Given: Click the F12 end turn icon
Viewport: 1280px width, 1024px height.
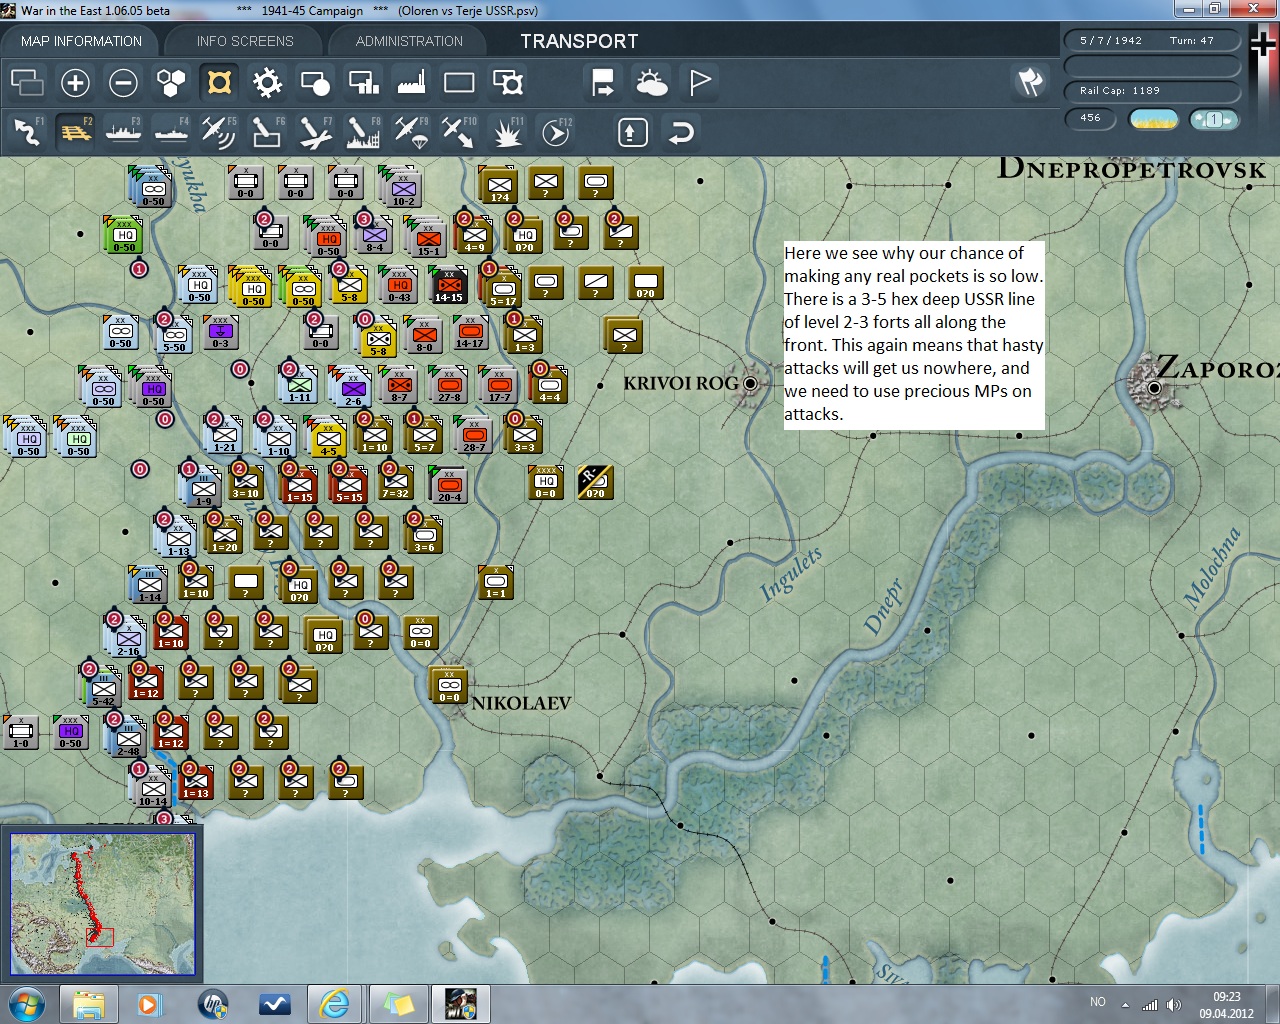Looking at the screenshot, I should (x=555, y=132).
